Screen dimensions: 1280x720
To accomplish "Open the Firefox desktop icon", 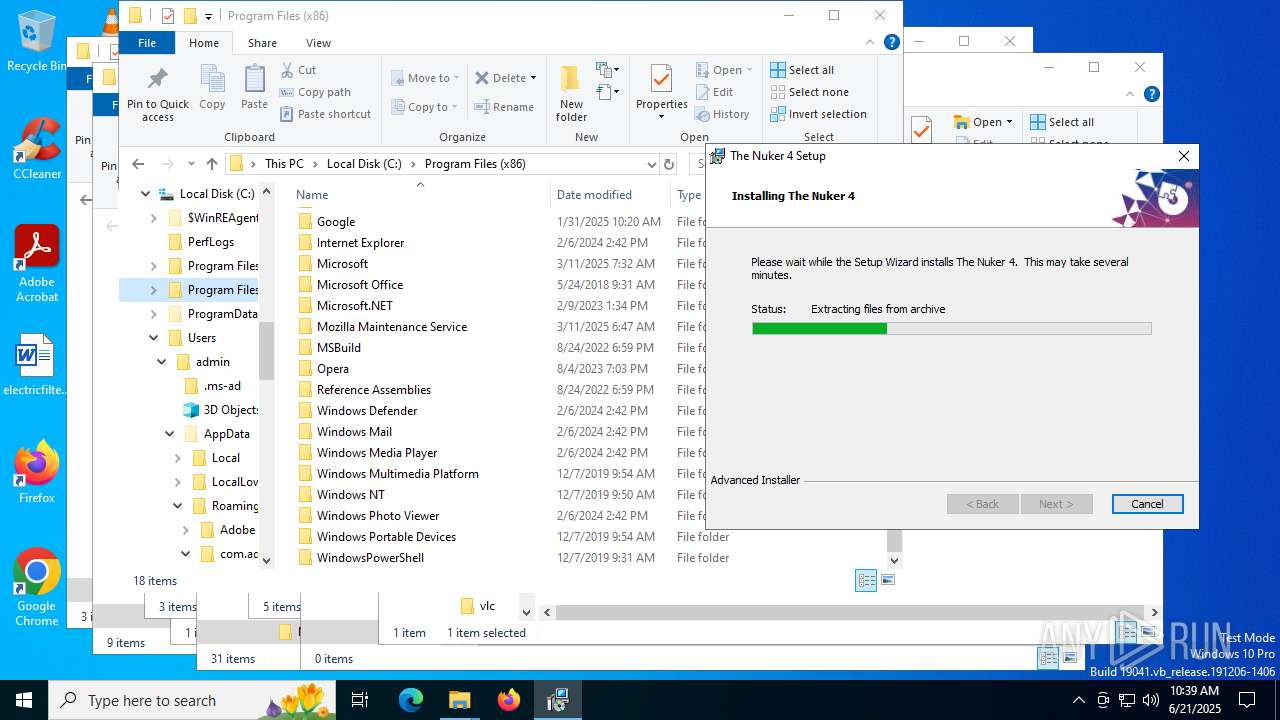I will pos(37,473).
